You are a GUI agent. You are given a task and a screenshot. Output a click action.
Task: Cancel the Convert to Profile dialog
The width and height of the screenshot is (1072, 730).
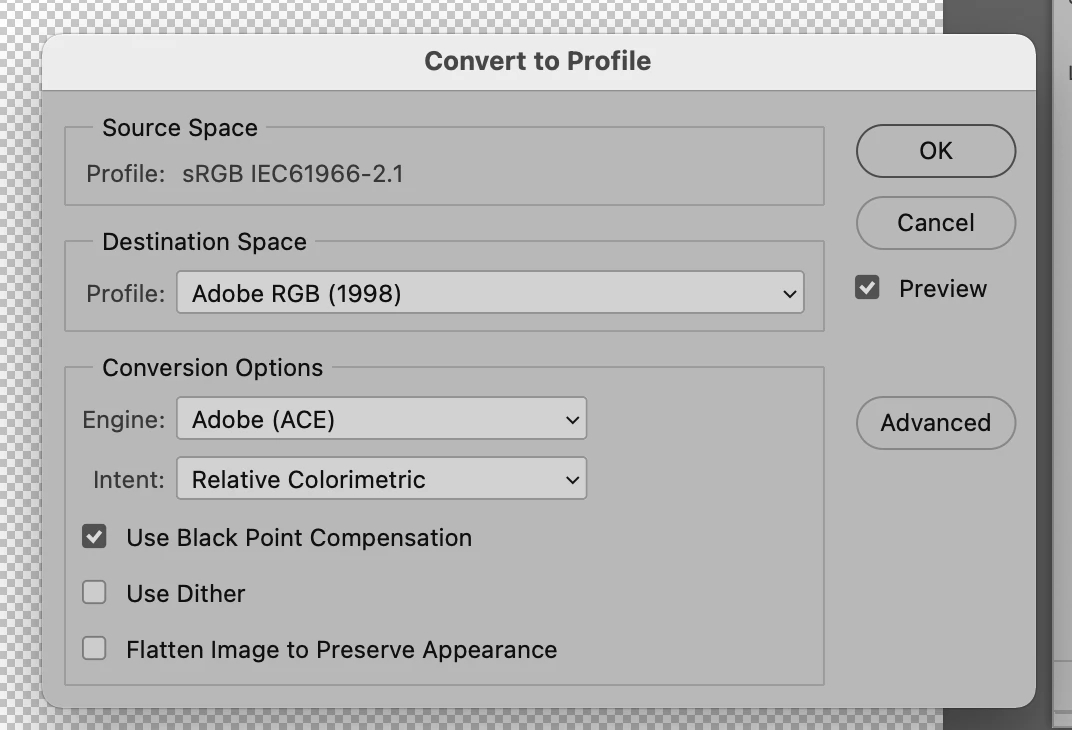935,223
